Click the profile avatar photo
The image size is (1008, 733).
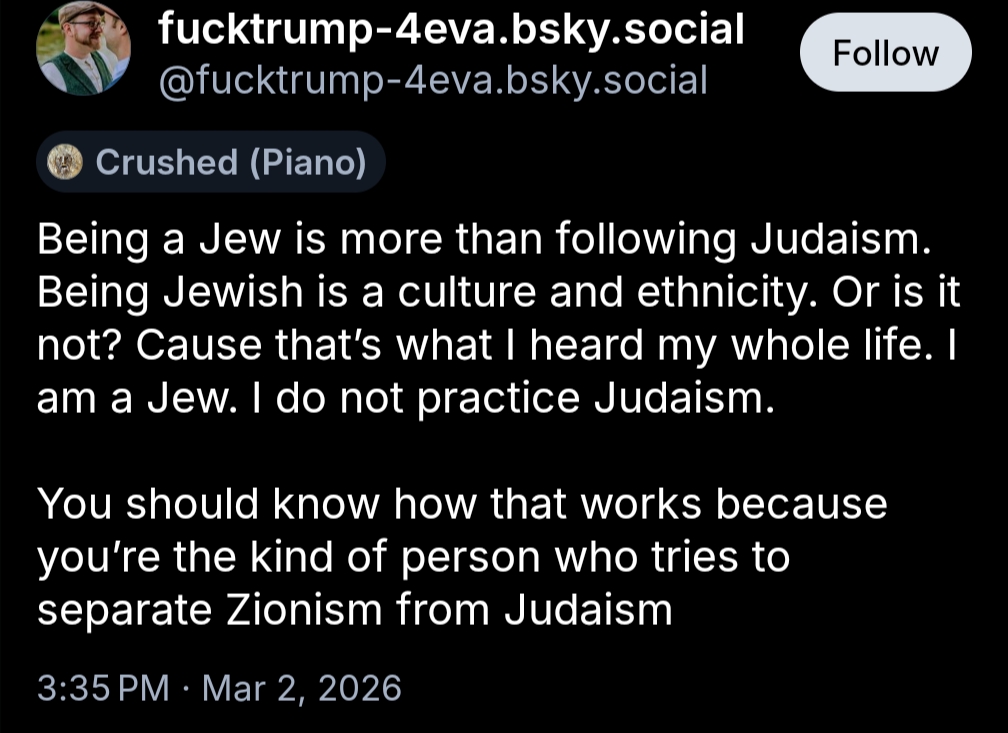[x=83, y=49]
